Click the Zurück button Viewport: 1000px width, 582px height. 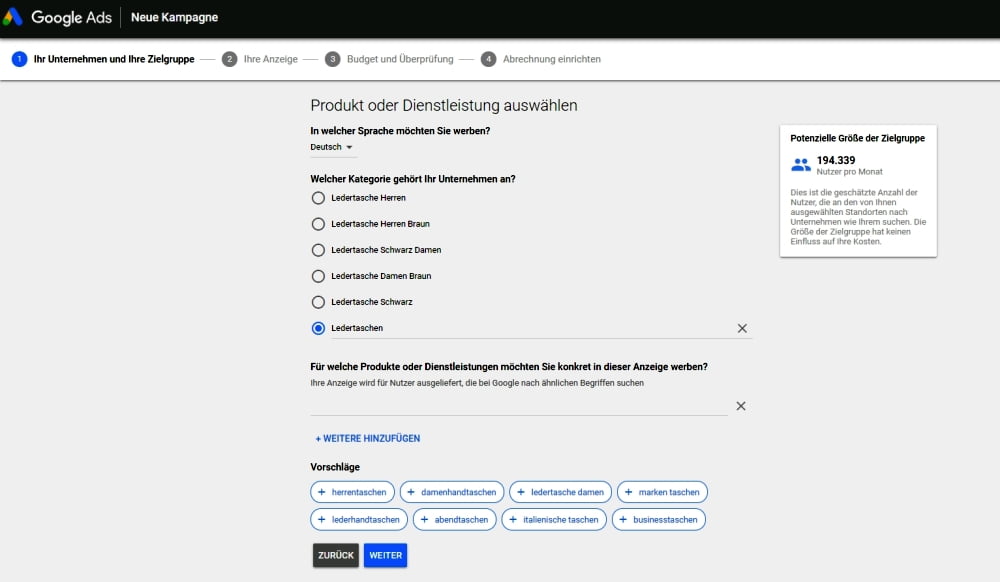(335, 555)
